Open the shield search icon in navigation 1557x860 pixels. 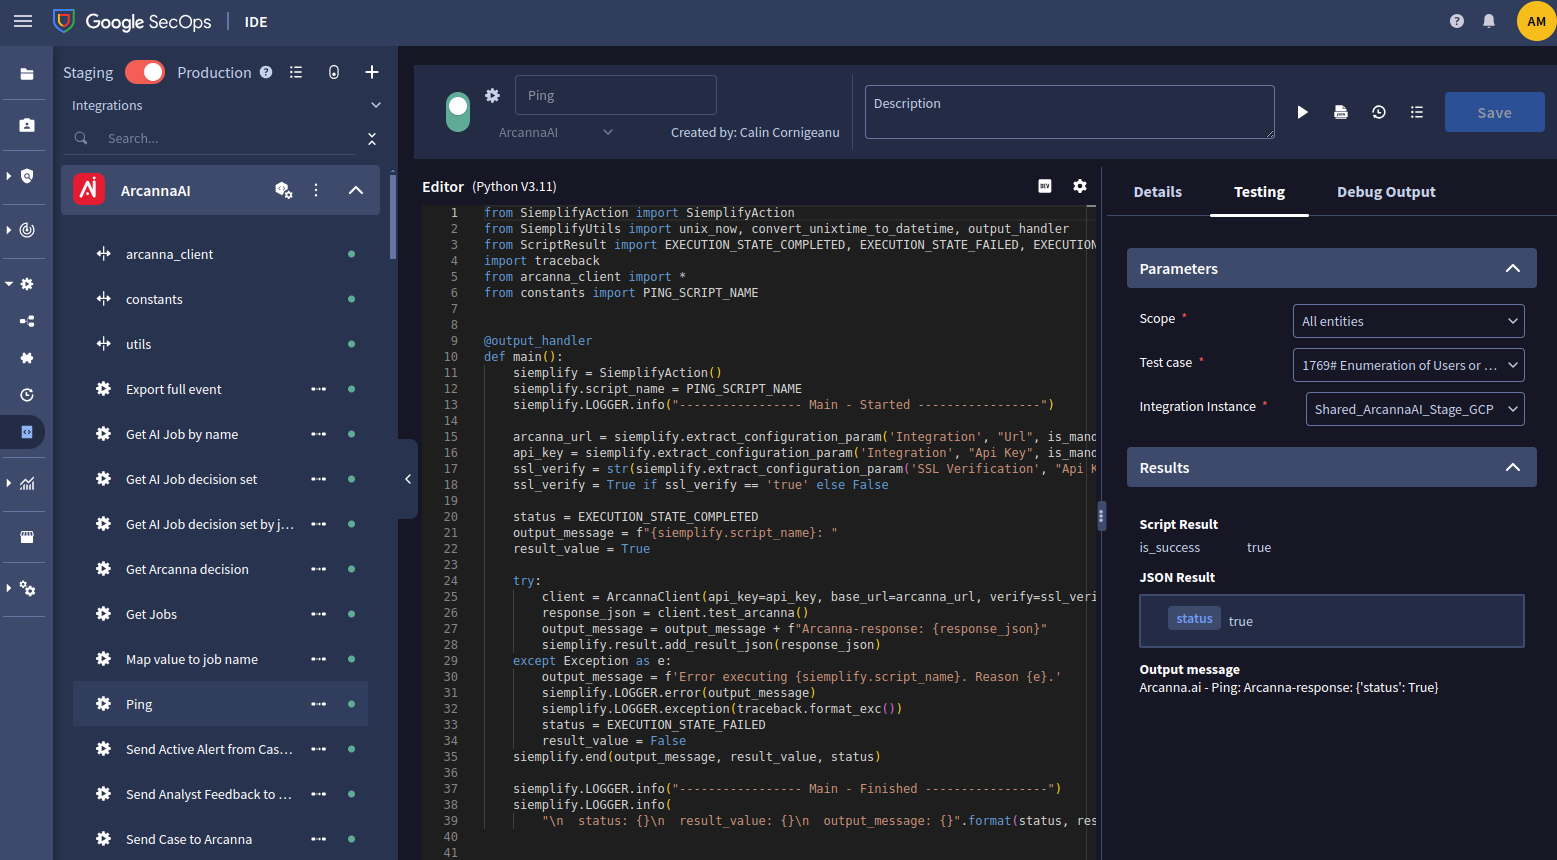(x=27, y=176)
